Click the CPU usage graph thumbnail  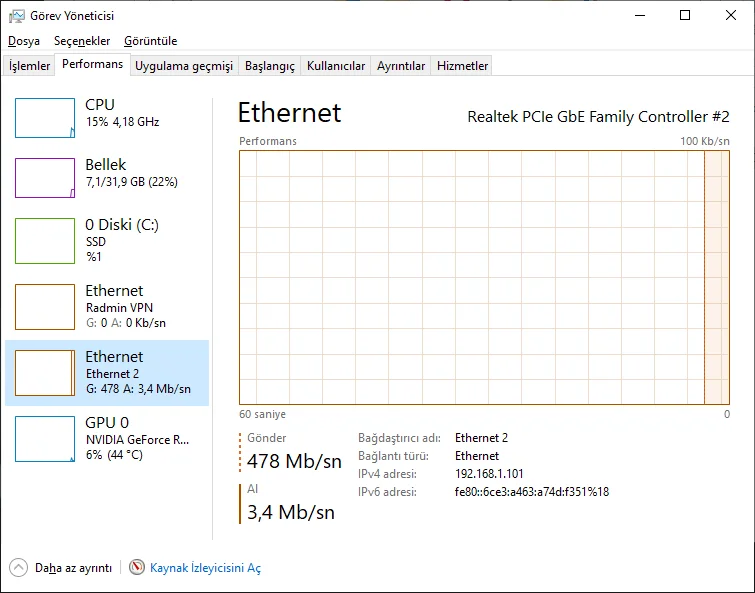[45, 118]
